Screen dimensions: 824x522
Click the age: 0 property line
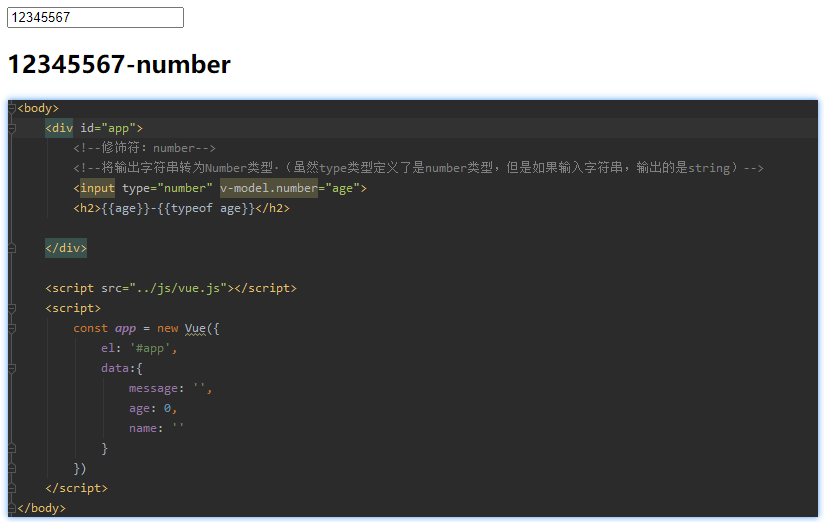[153, 408]
